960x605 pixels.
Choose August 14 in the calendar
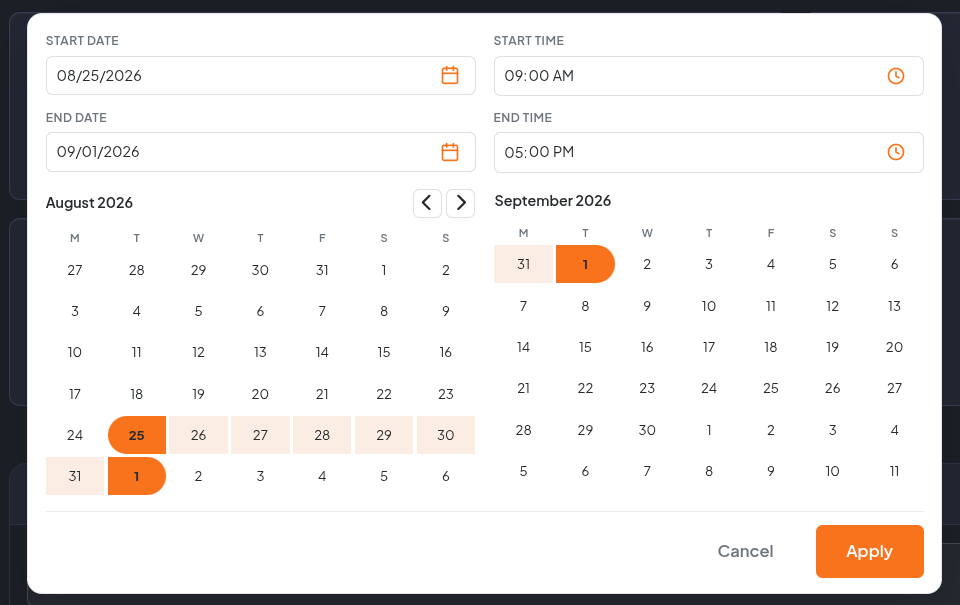tap(322, 352)
